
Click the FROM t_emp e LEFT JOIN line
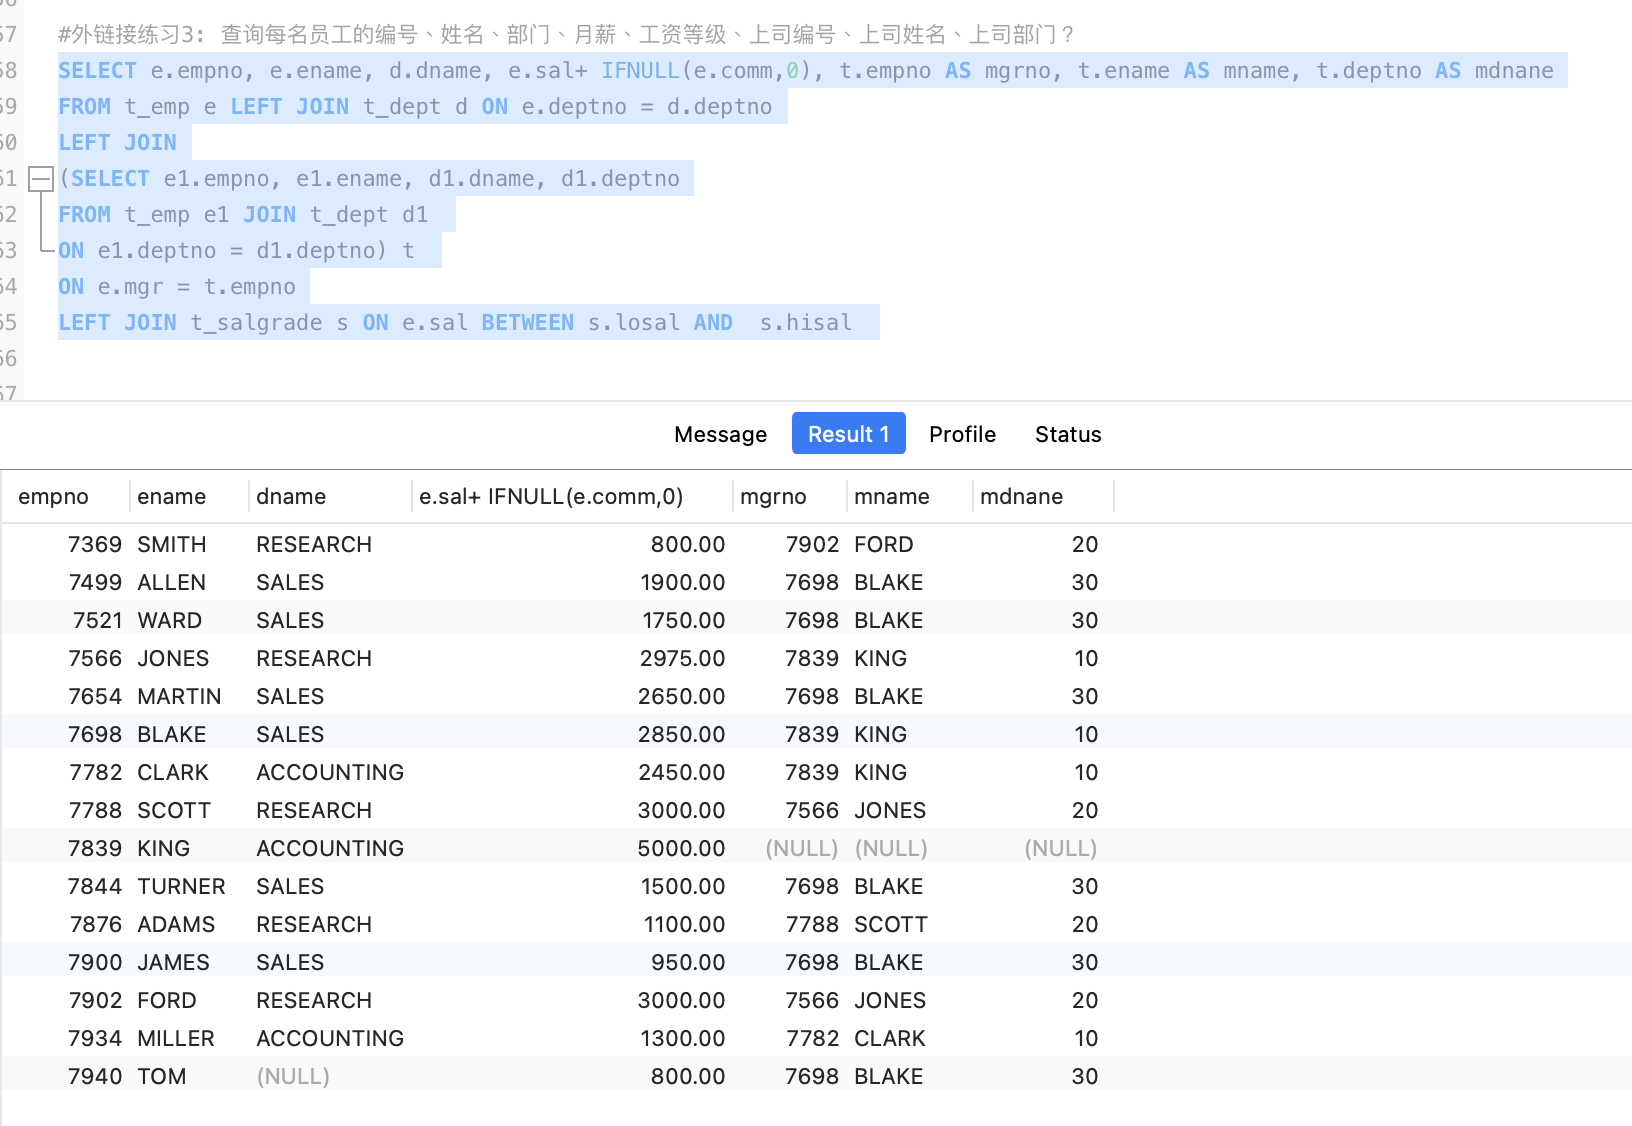coord(415,107)
